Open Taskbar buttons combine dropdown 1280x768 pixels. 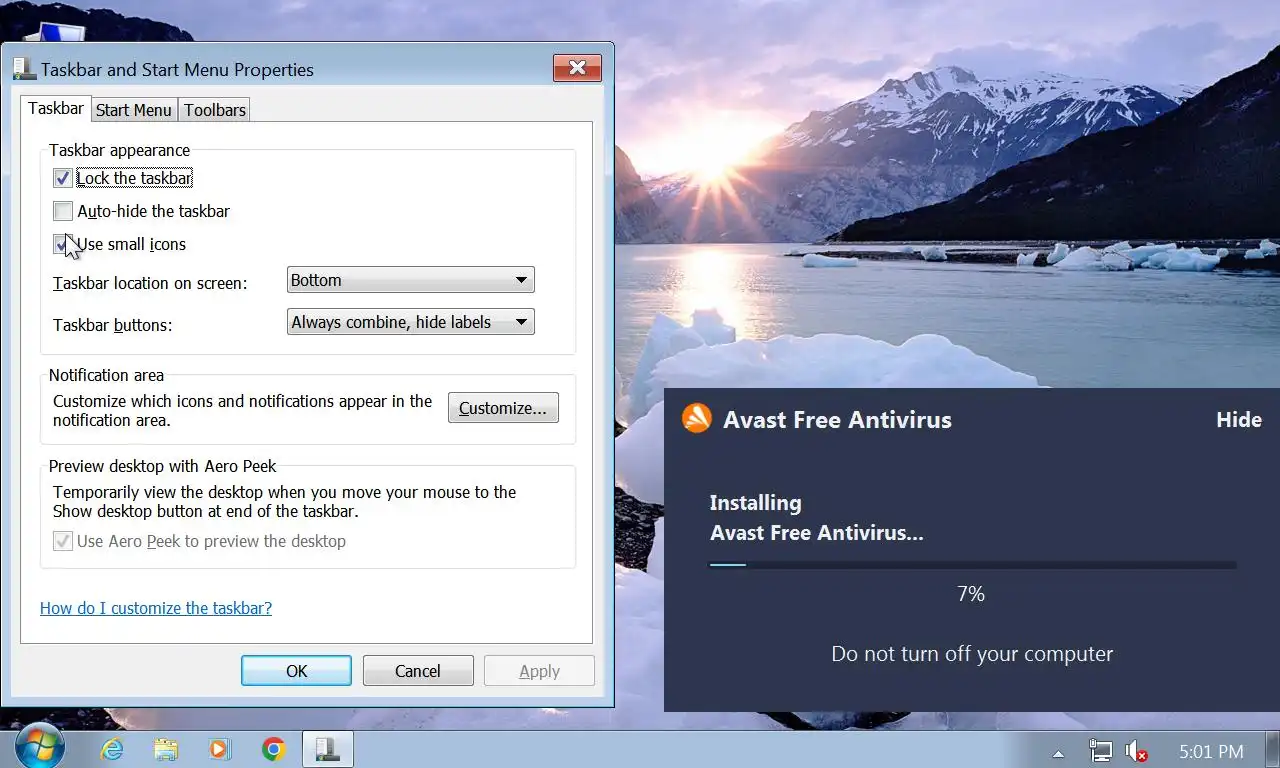[410, 322]
